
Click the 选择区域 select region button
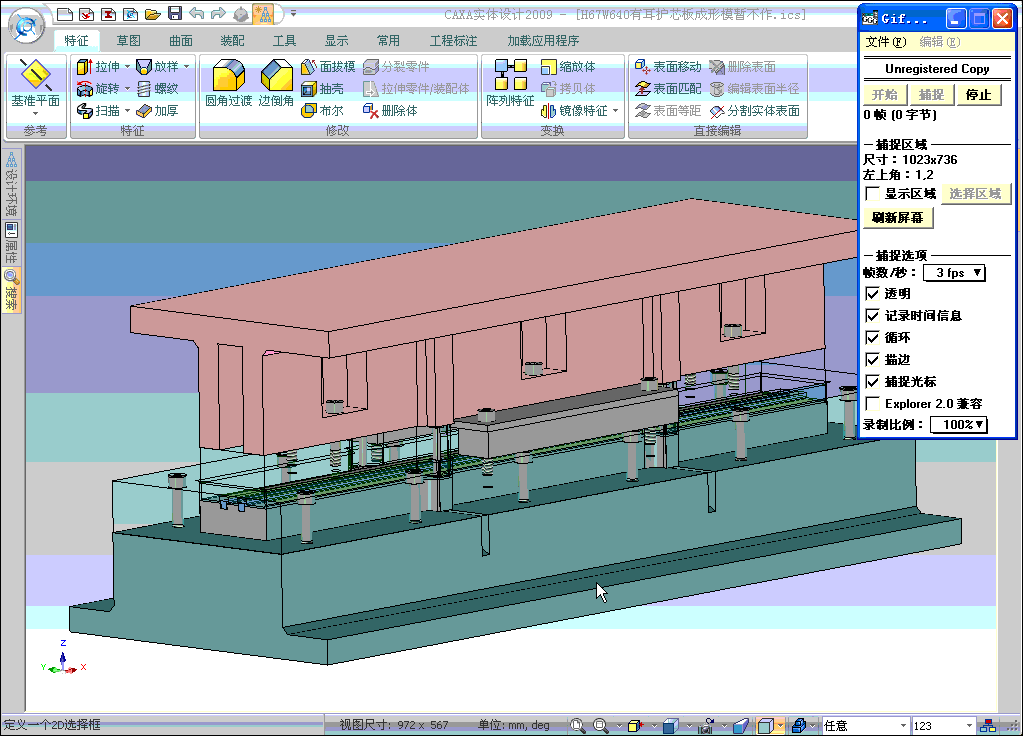975,194
